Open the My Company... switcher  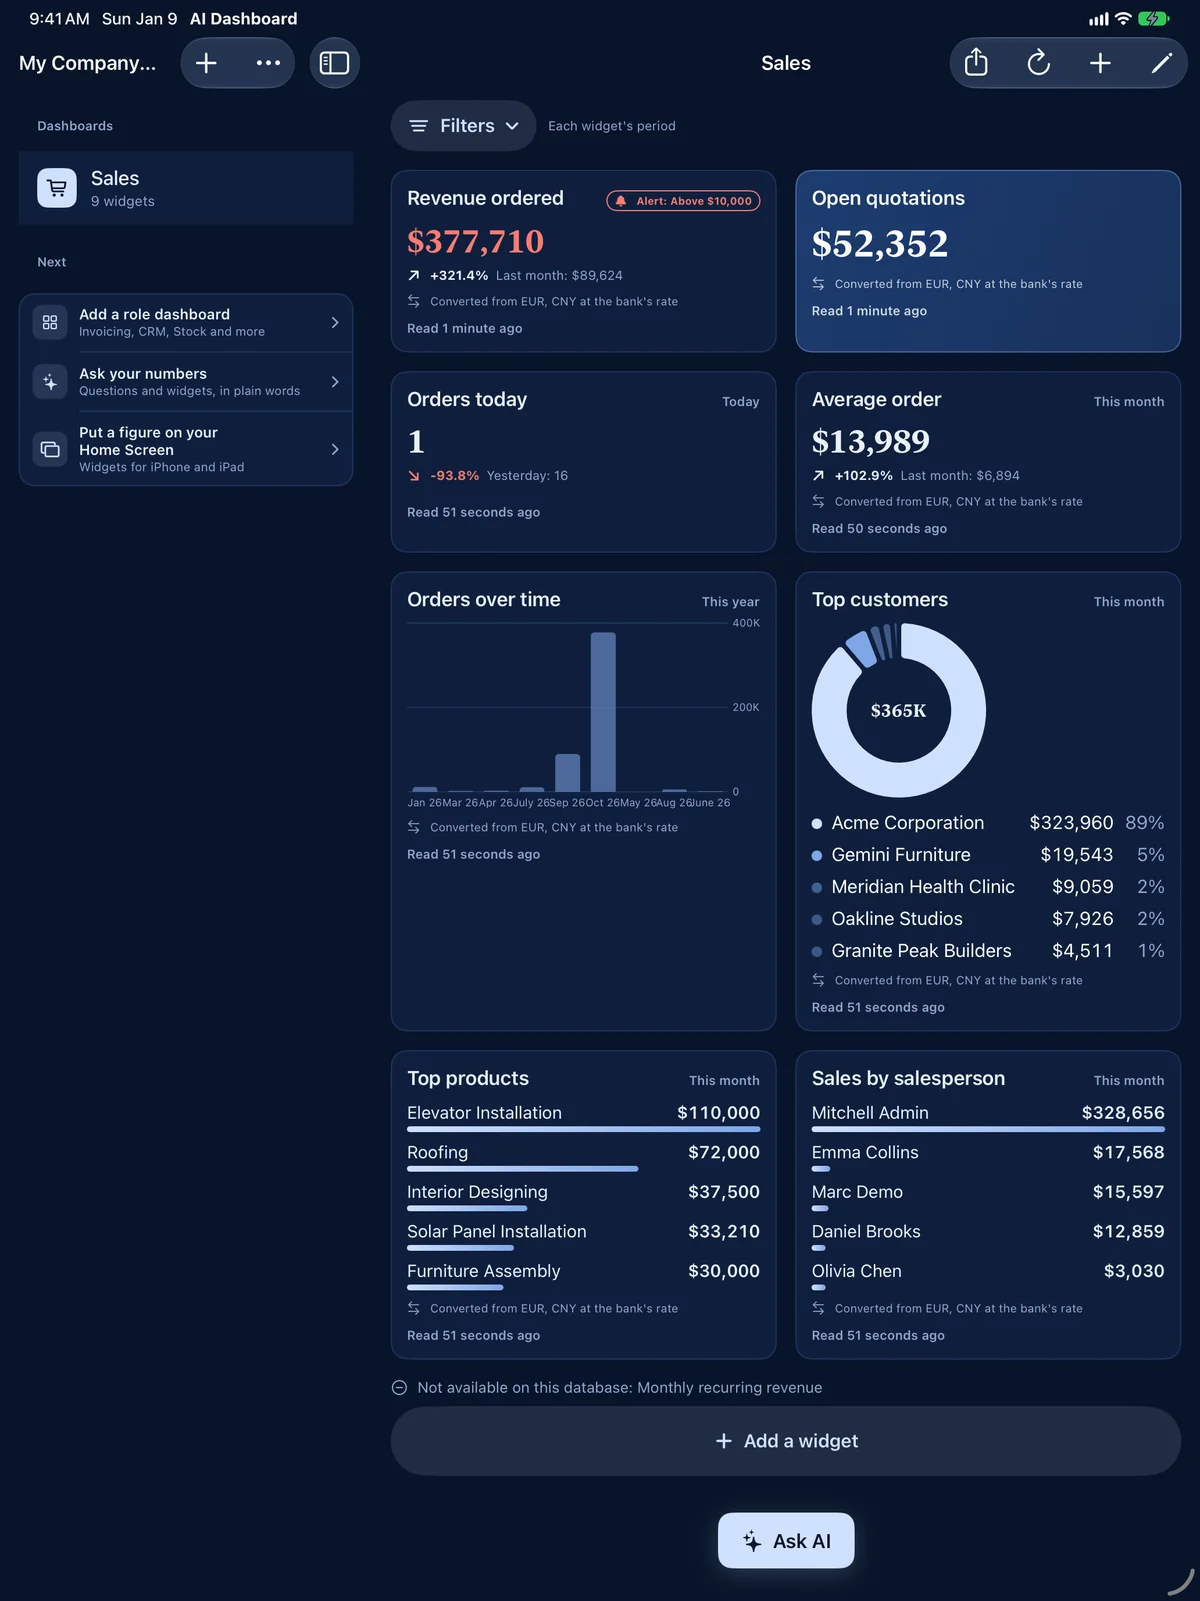coord(88,63)
